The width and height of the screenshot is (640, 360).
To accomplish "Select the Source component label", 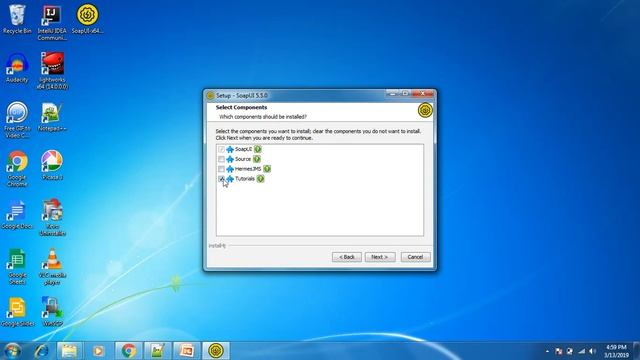I will point(243,159).
